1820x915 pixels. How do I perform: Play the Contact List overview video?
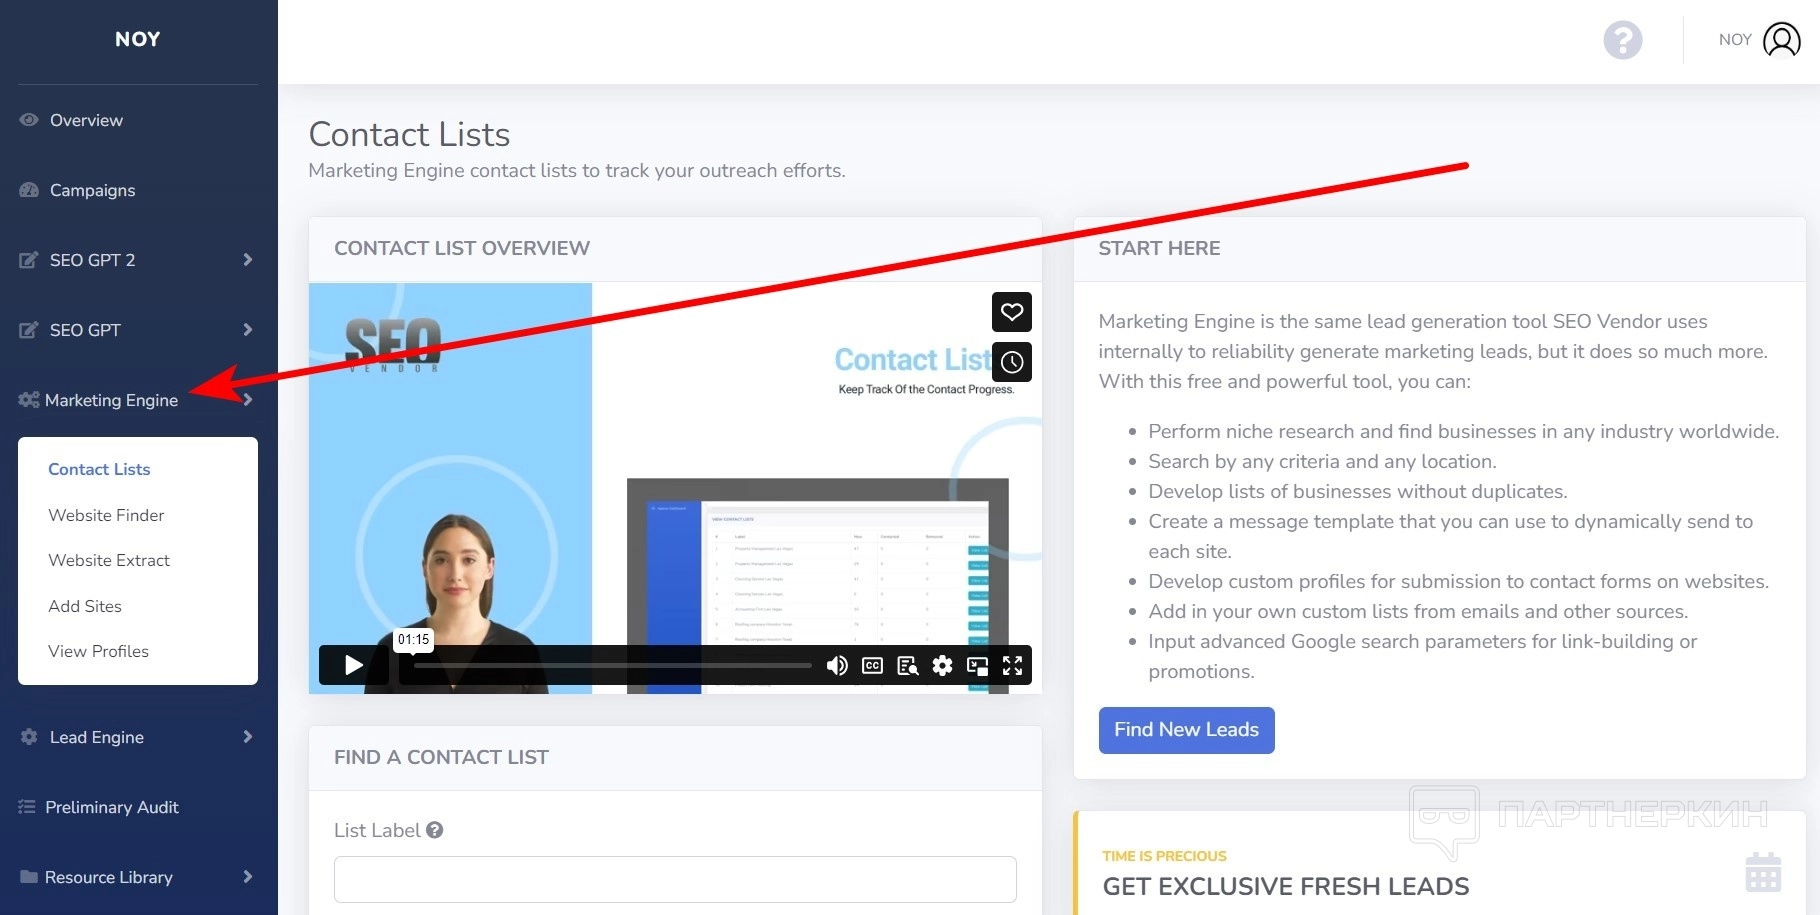(x=354, y=665)
